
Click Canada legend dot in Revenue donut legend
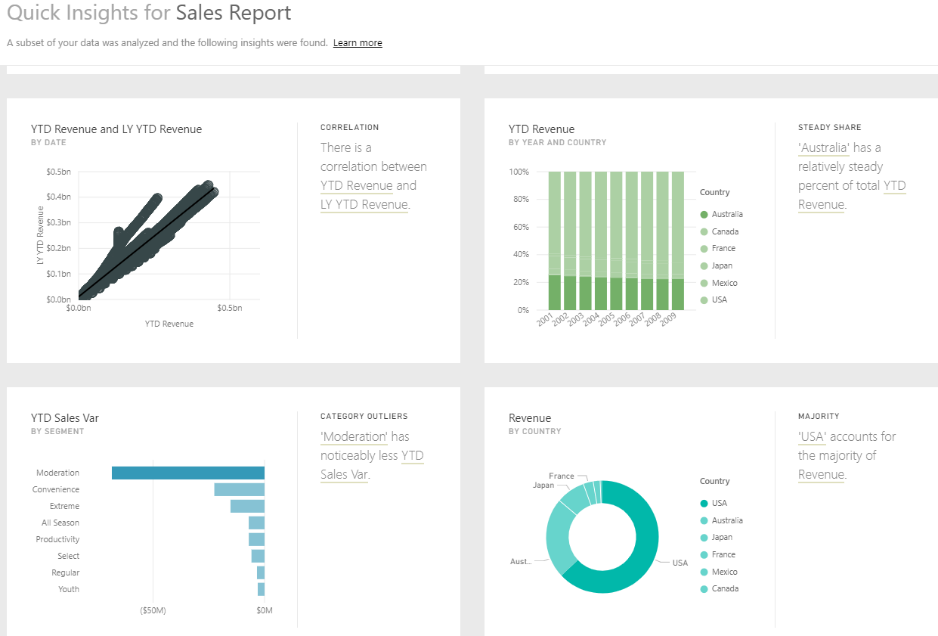point(704,589)
